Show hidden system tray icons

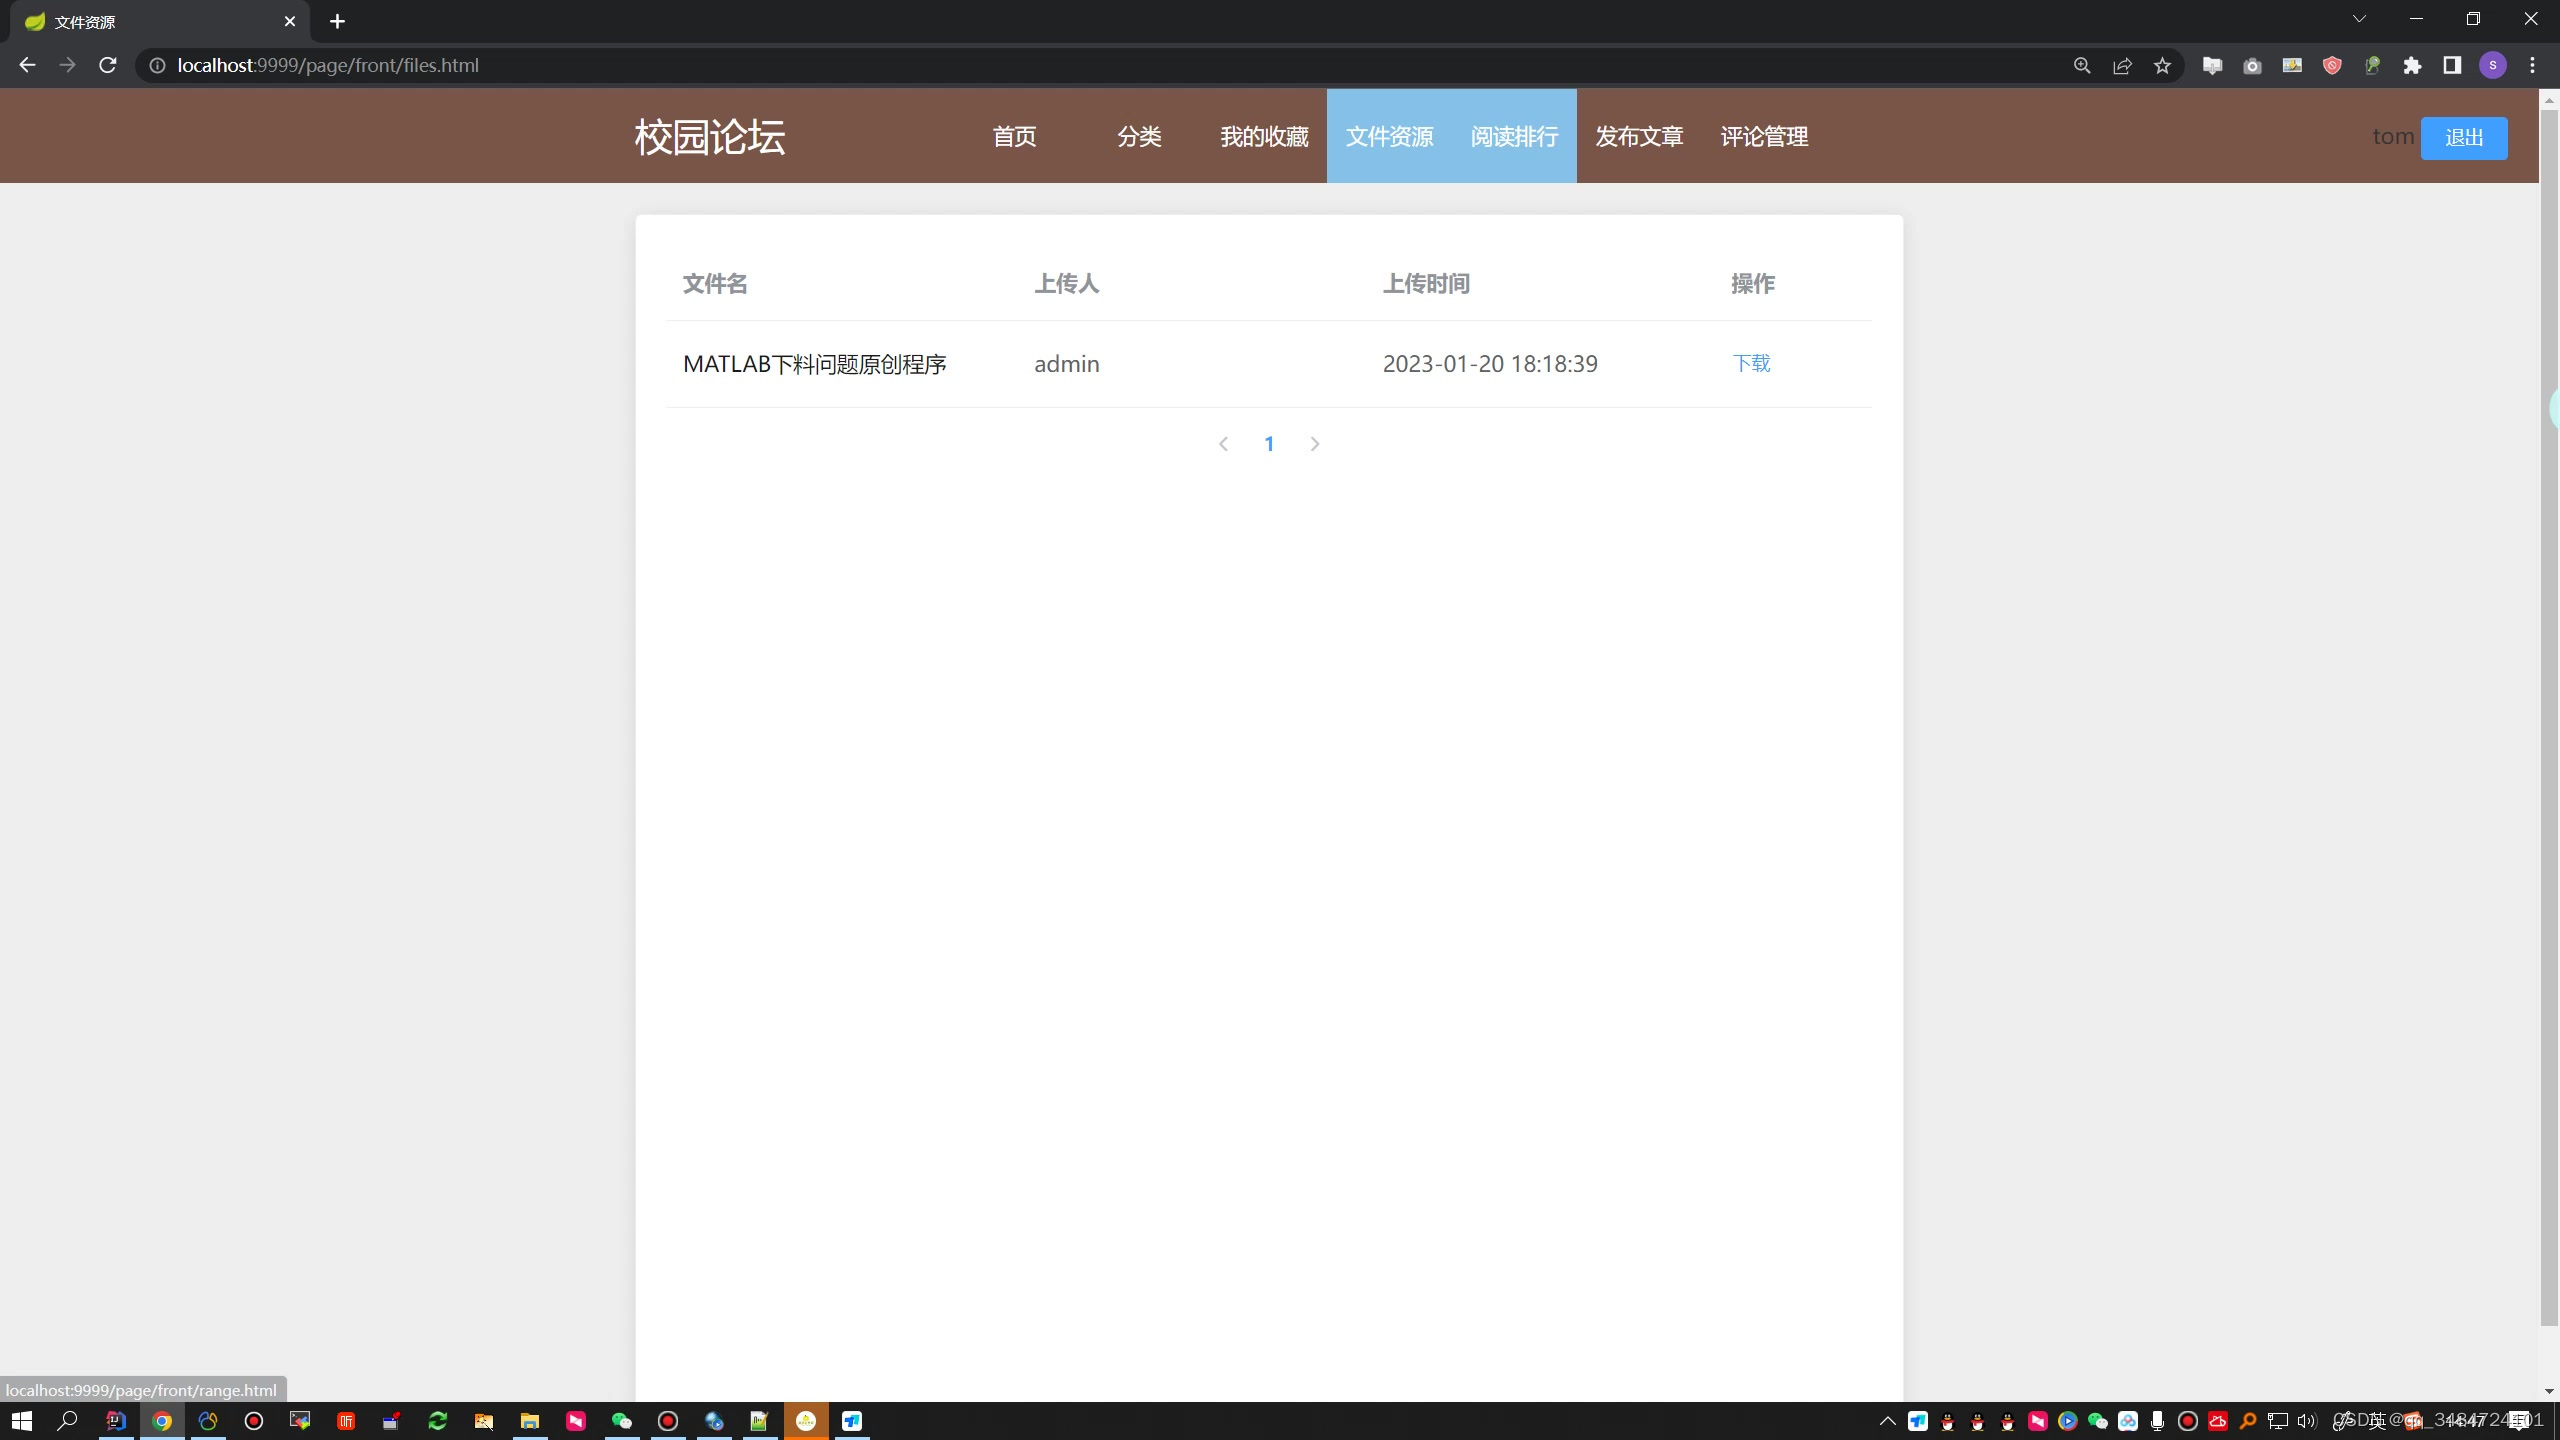(1887, 1421)
